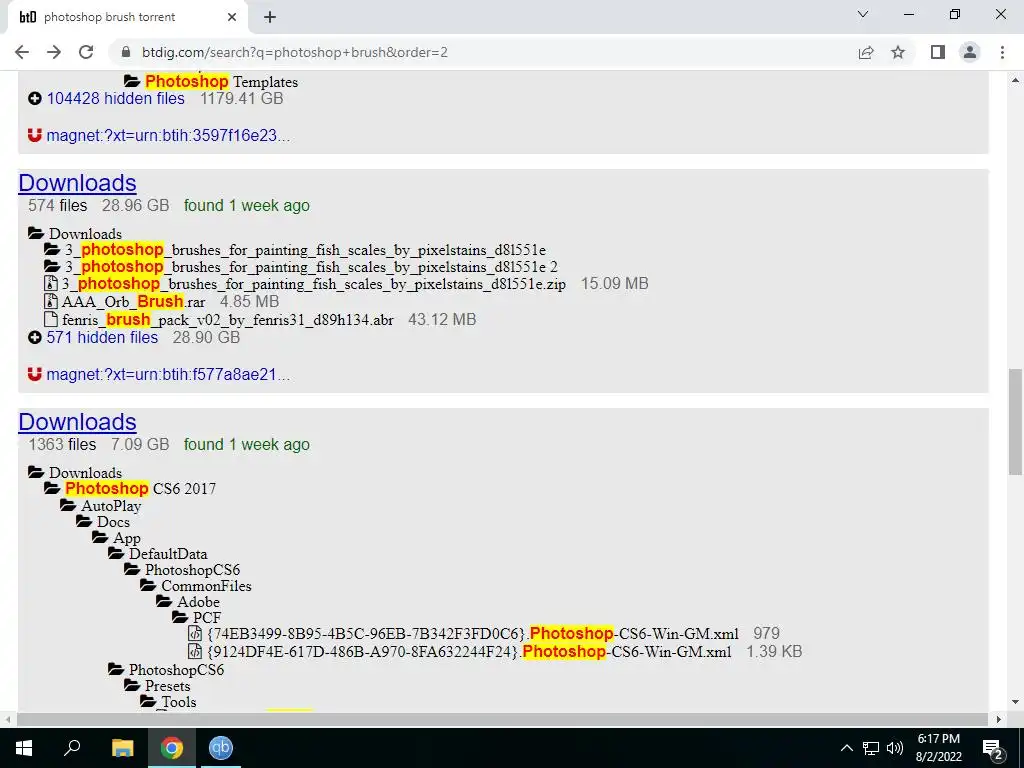Click the Presets folder icon

point(132,686)
